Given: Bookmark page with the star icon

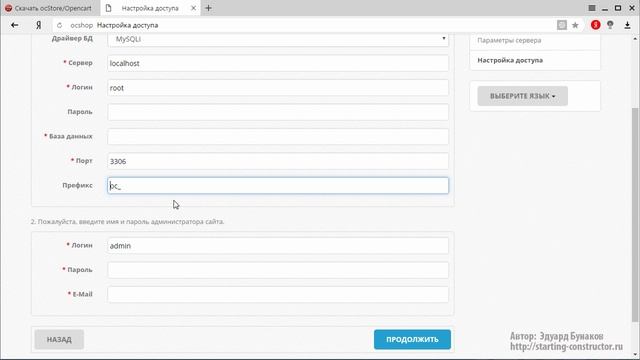Looking at the screenshot, I should (x=575, y=25).
